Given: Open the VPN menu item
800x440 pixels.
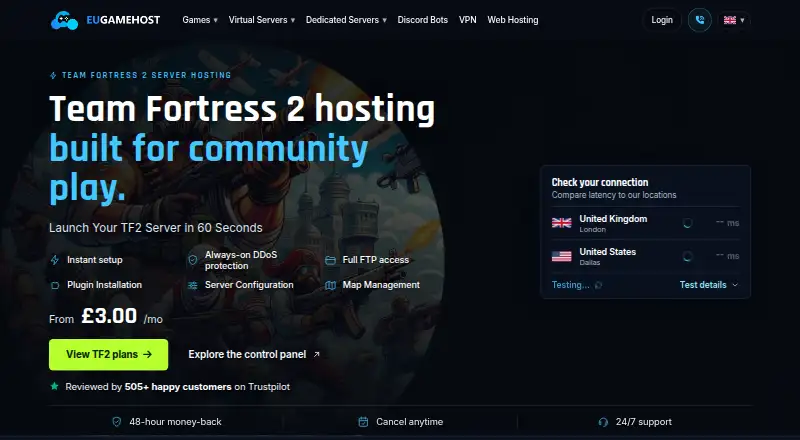Looking at the screenshot, I should 467,20.
